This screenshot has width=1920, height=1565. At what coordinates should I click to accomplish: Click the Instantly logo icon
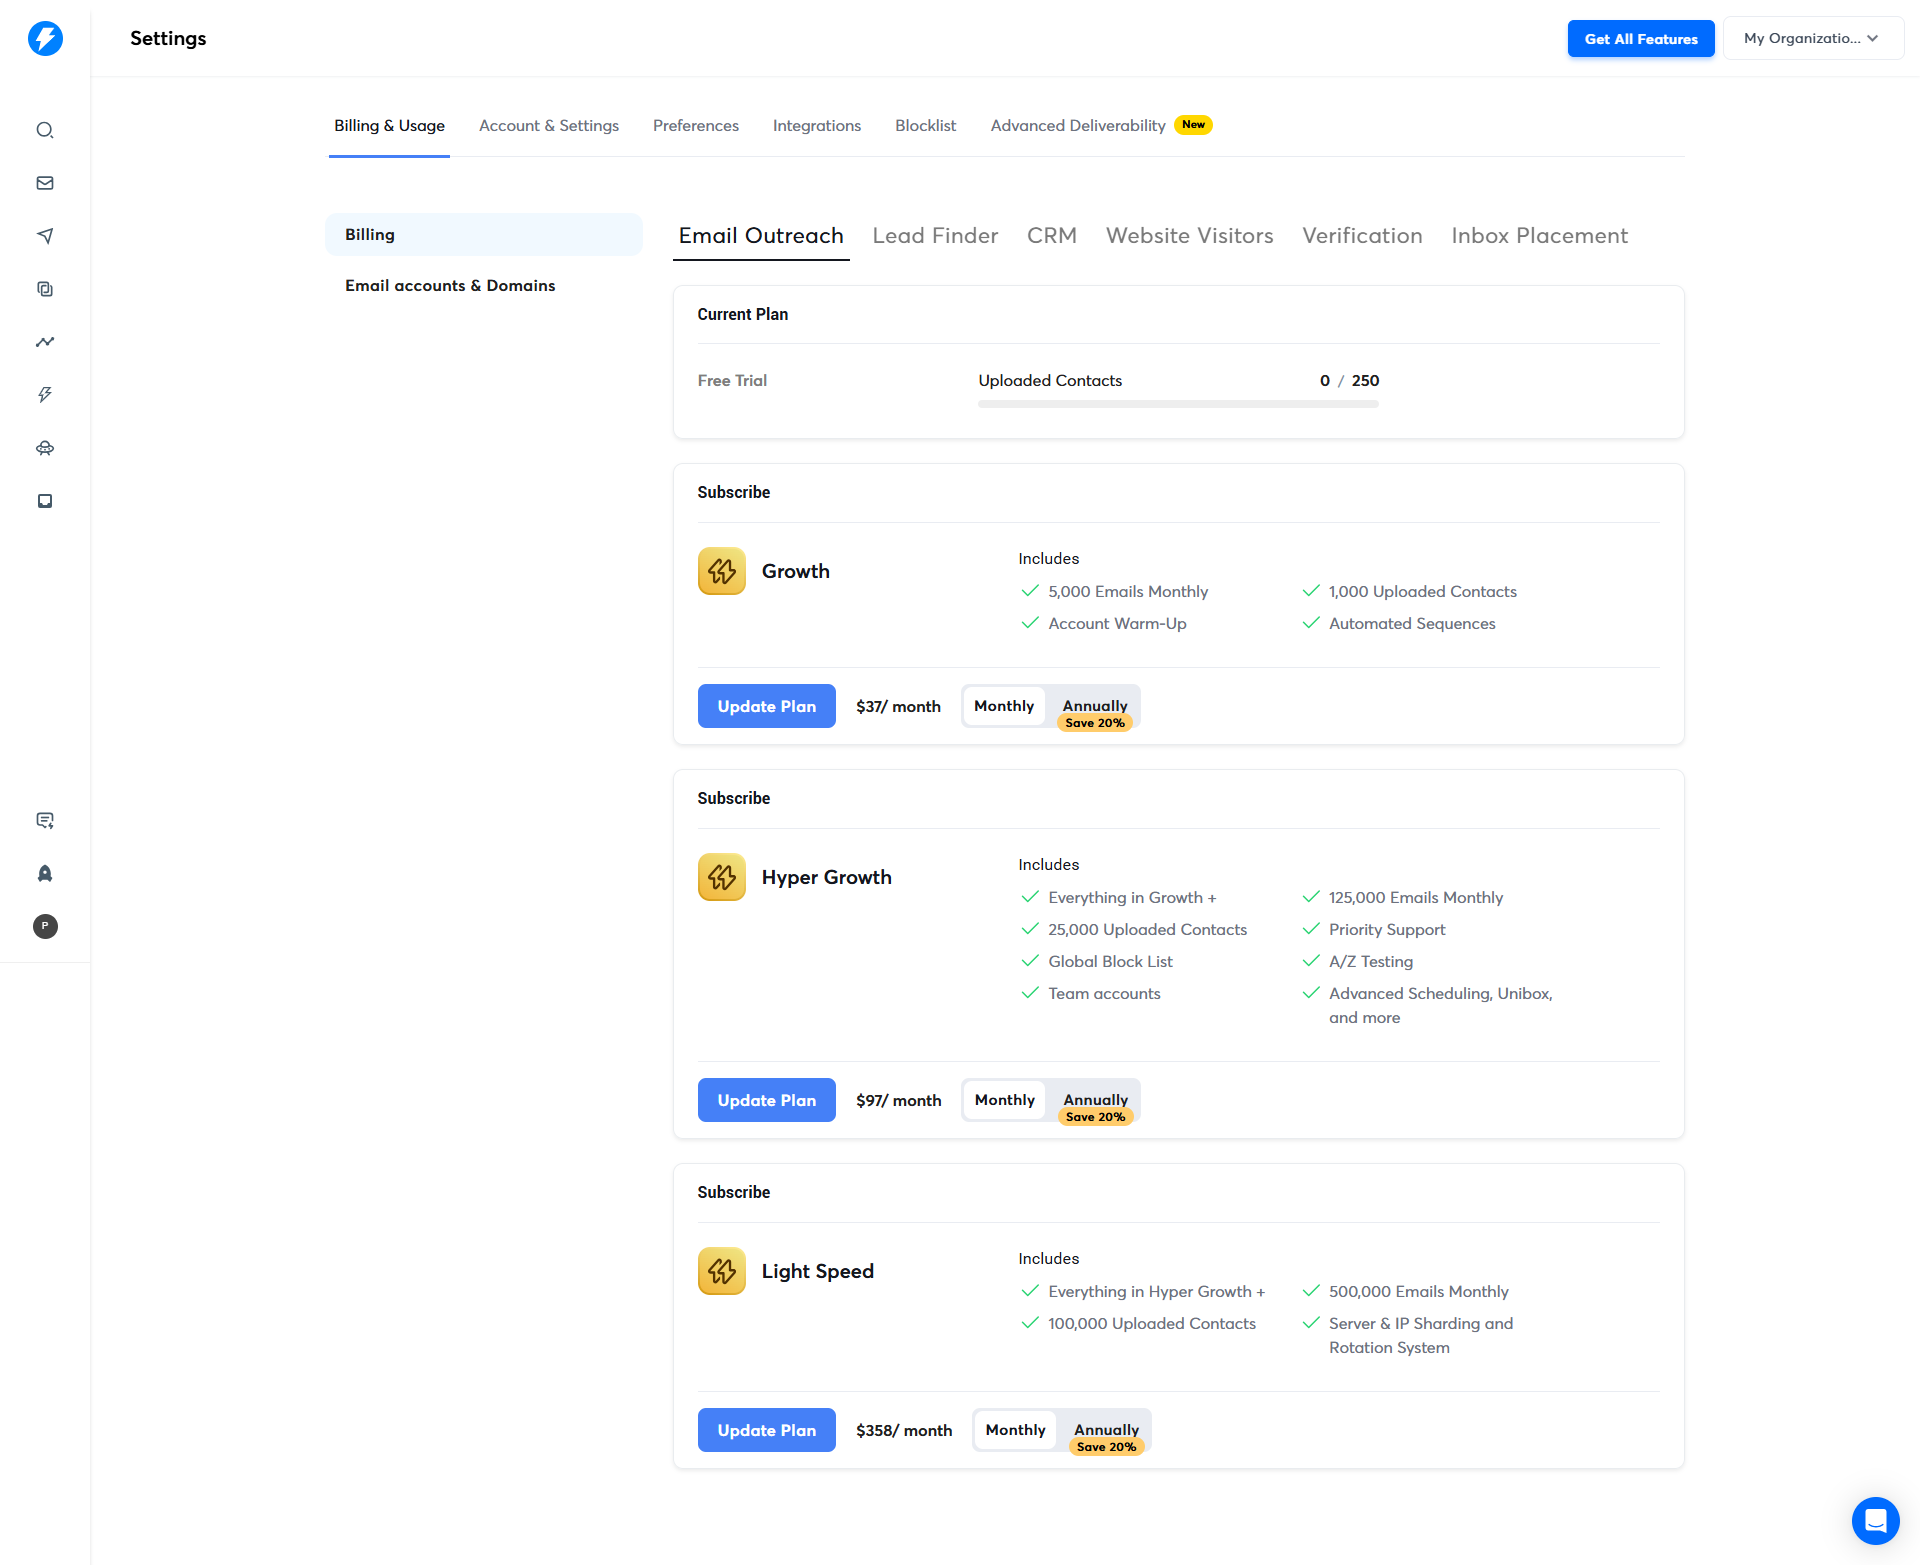coord(45,38)
